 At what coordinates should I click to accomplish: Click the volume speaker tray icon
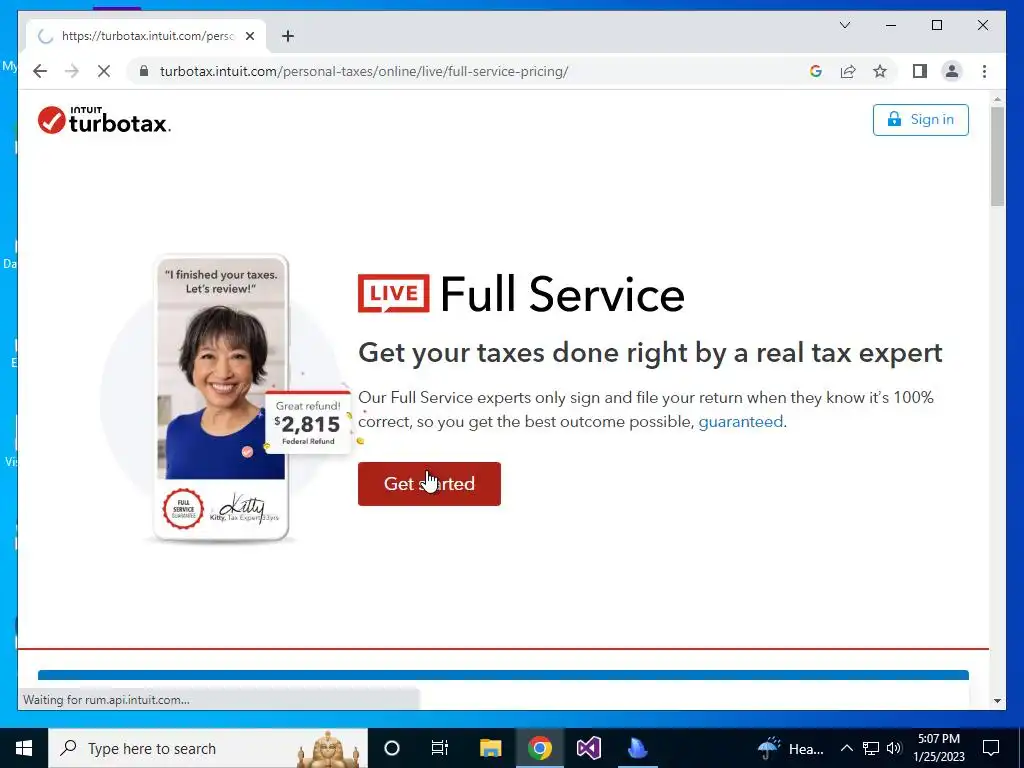[894, 748]
